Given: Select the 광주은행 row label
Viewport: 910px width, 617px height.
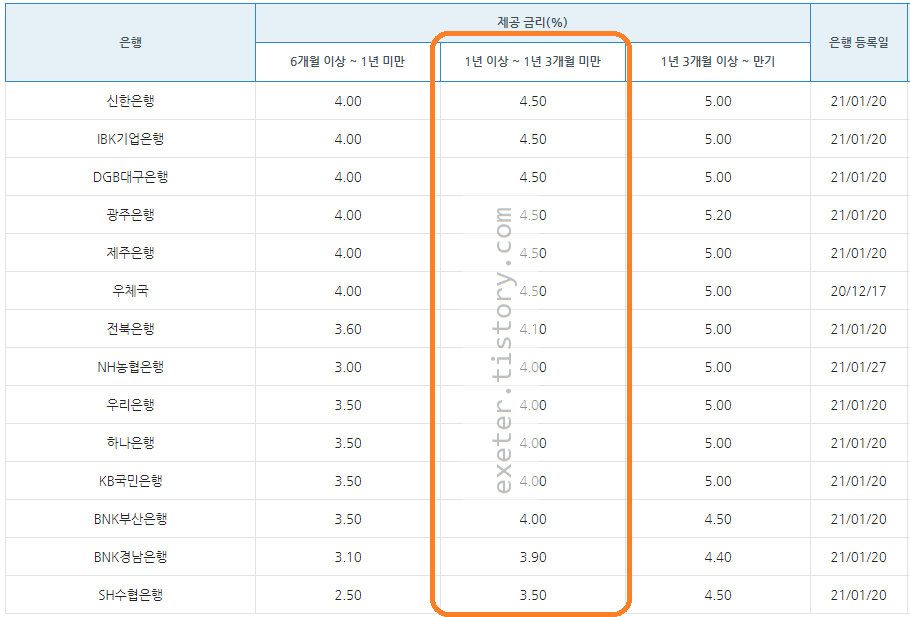Looking at the screenshot, I should (x=131, y=215).
